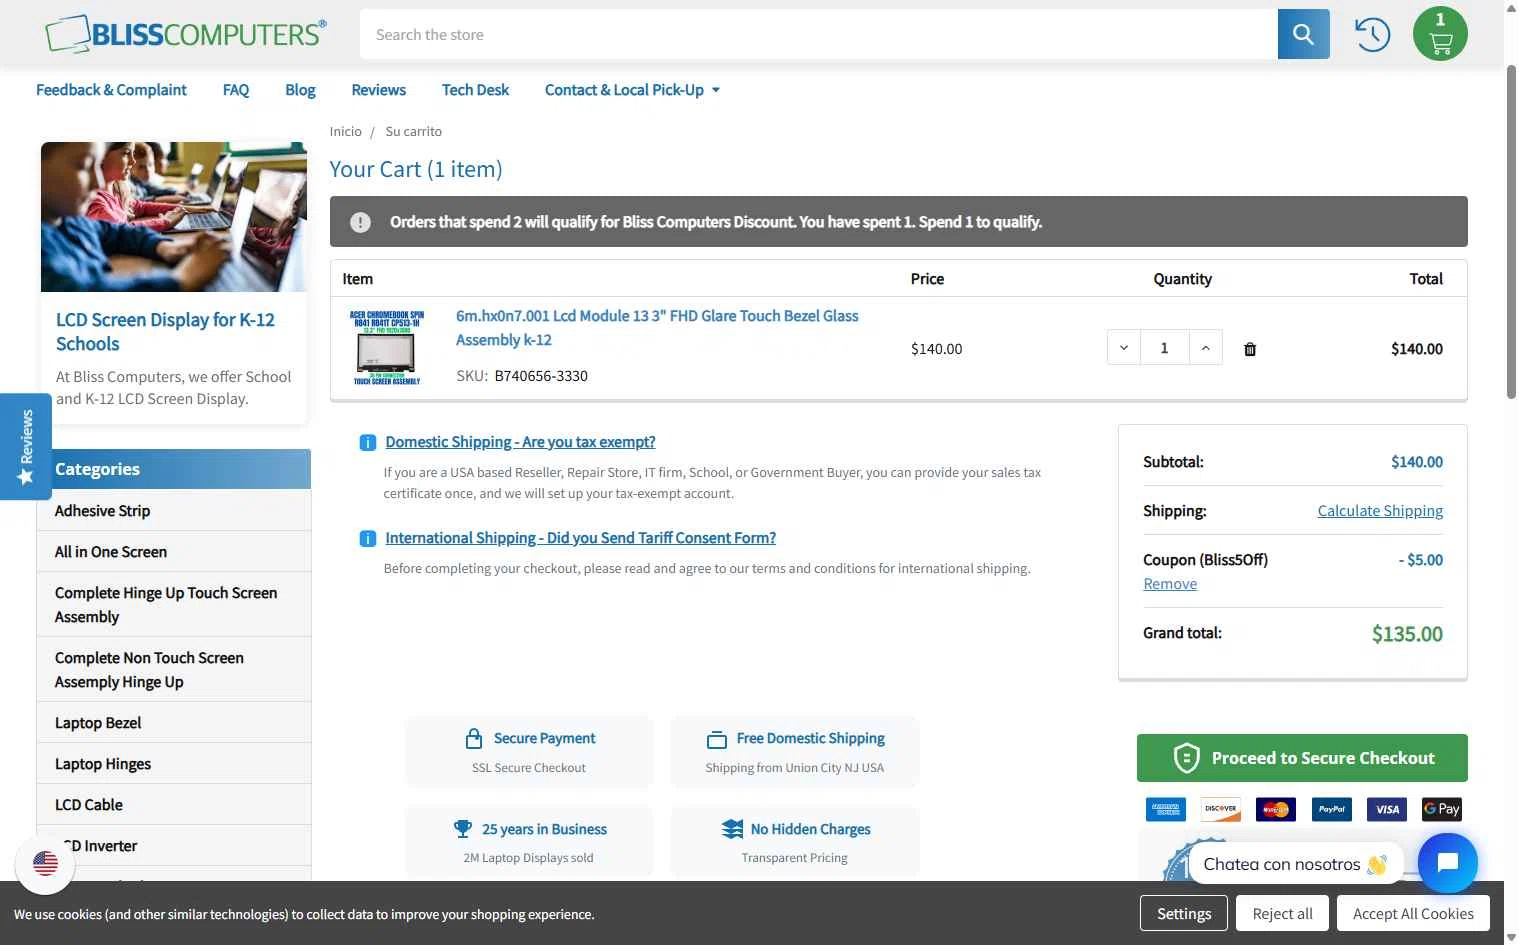Open the FAQ menu item
The image size is (1519, 945).
pos(236,90)
